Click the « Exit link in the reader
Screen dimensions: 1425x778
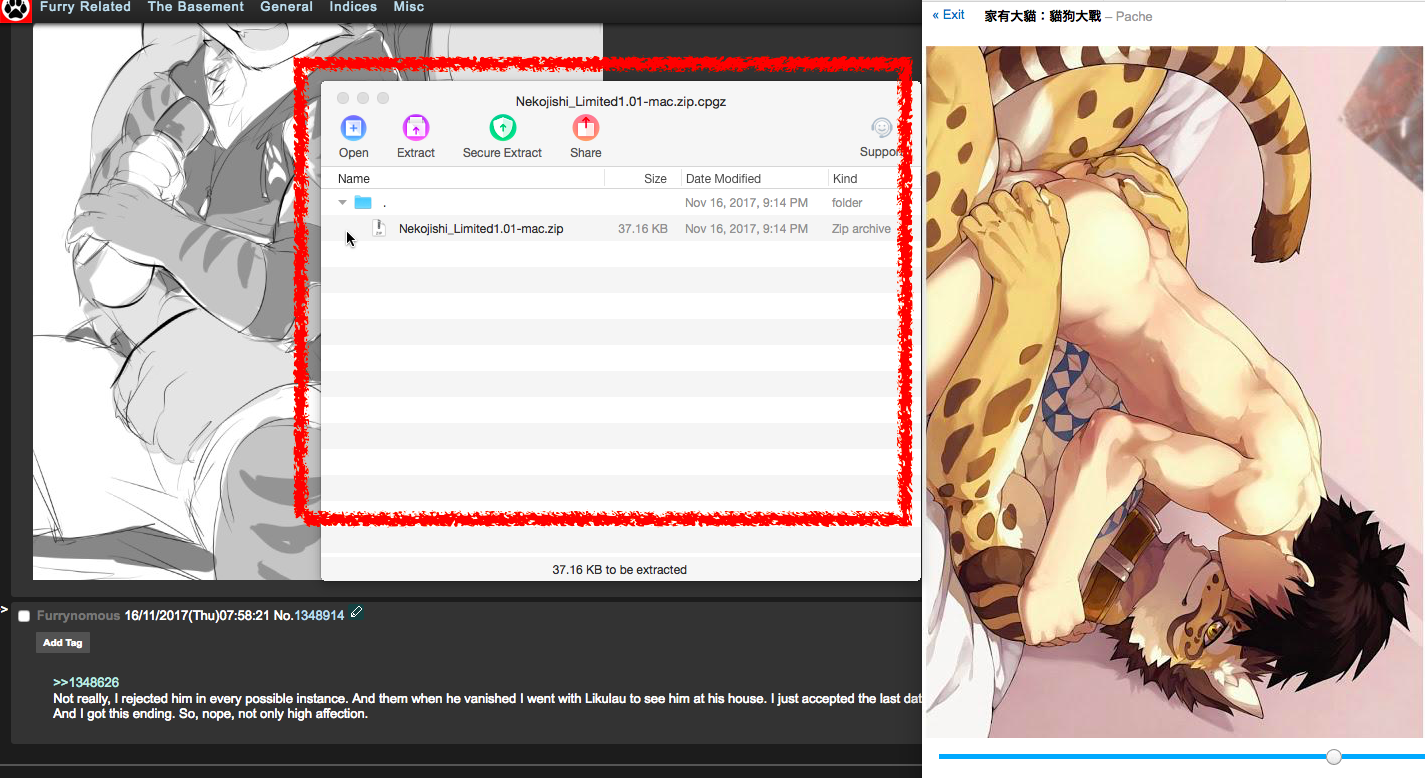(x=948, y=15)
